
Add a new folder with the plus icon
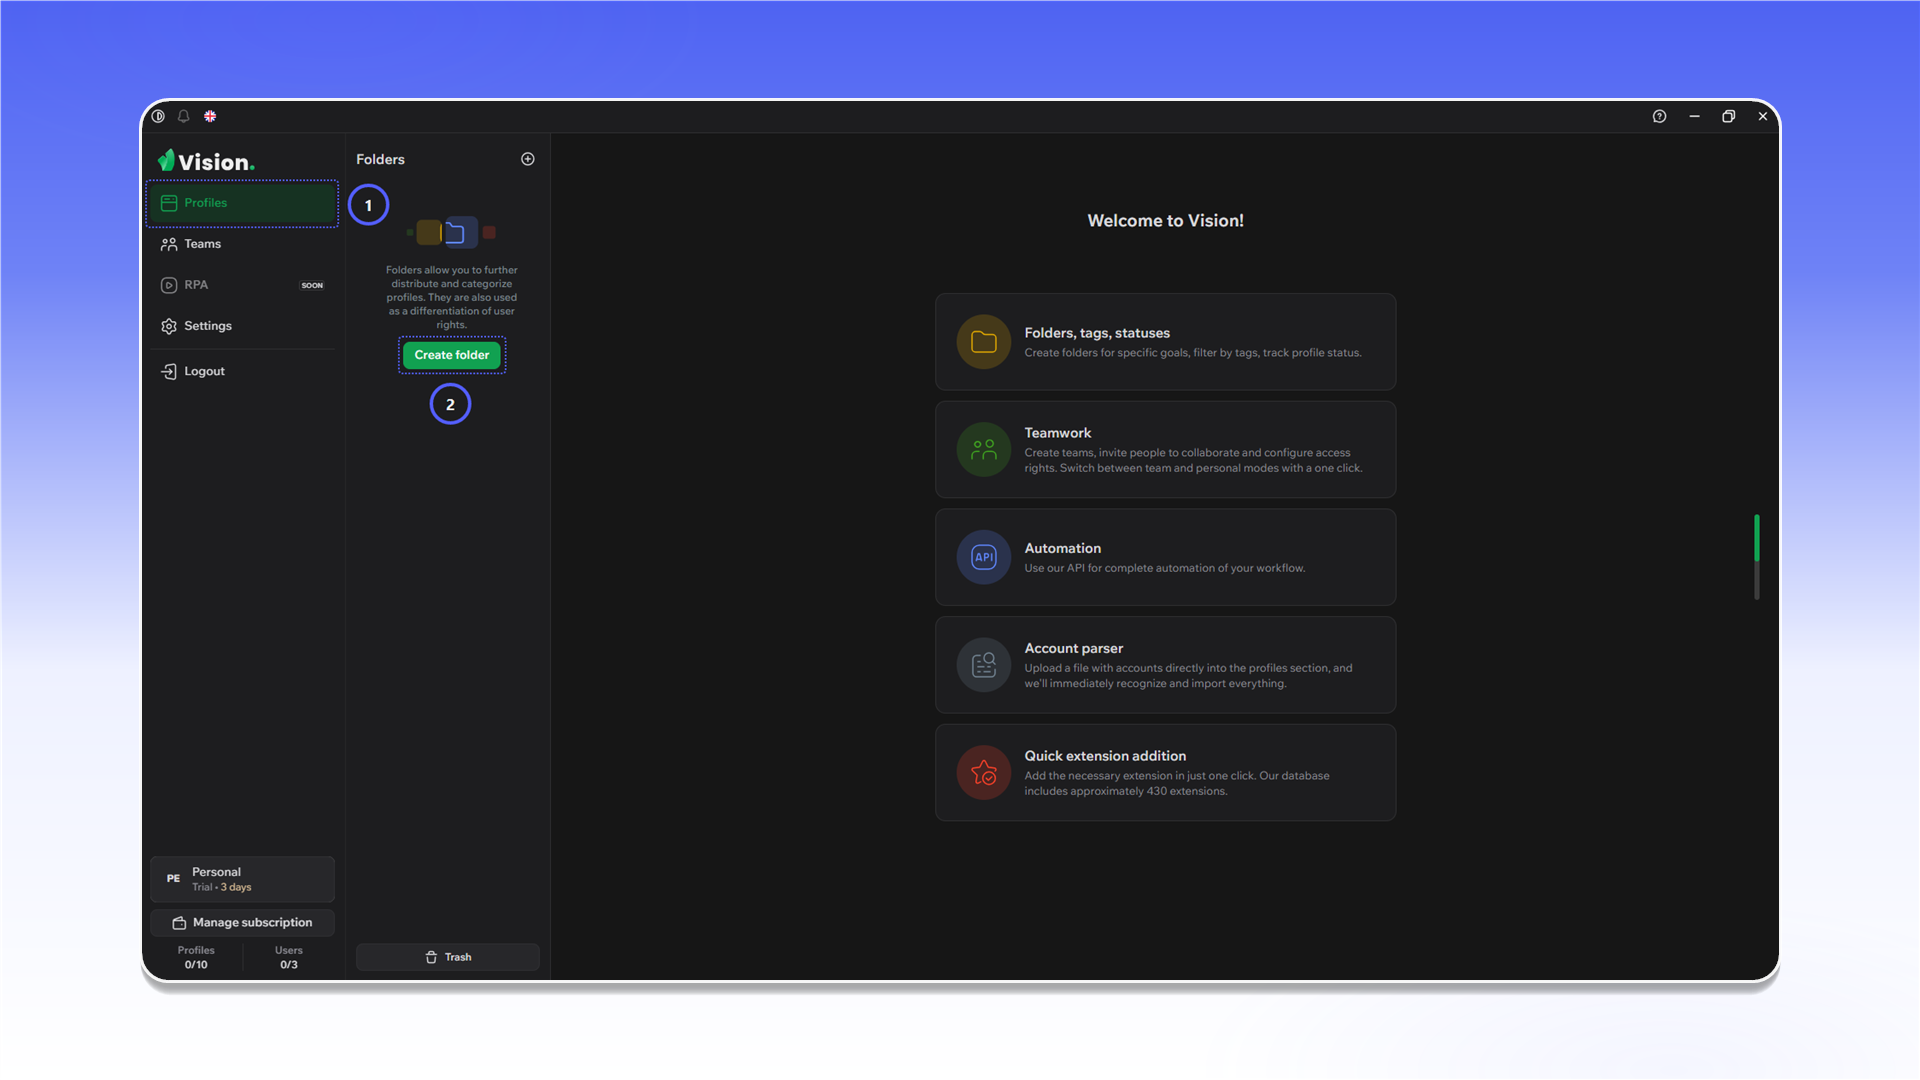coord(528,159)
